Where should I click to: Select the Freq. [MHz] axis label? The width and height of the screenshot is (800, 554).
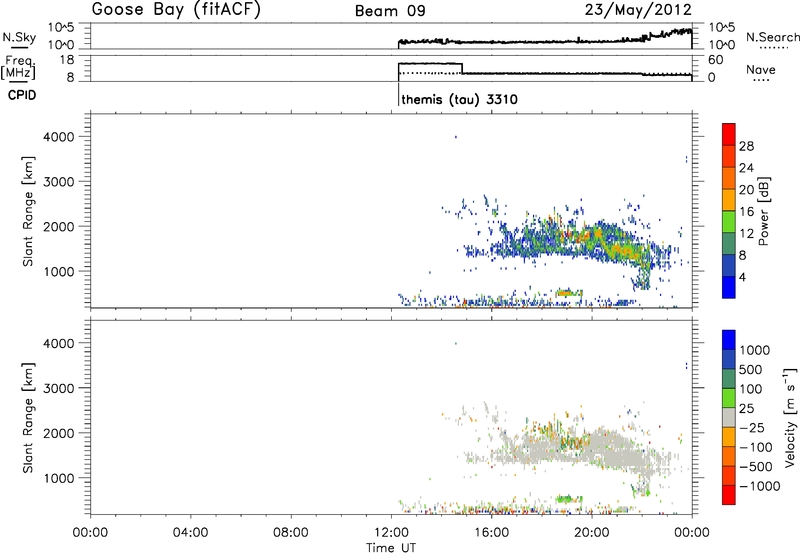20,68
